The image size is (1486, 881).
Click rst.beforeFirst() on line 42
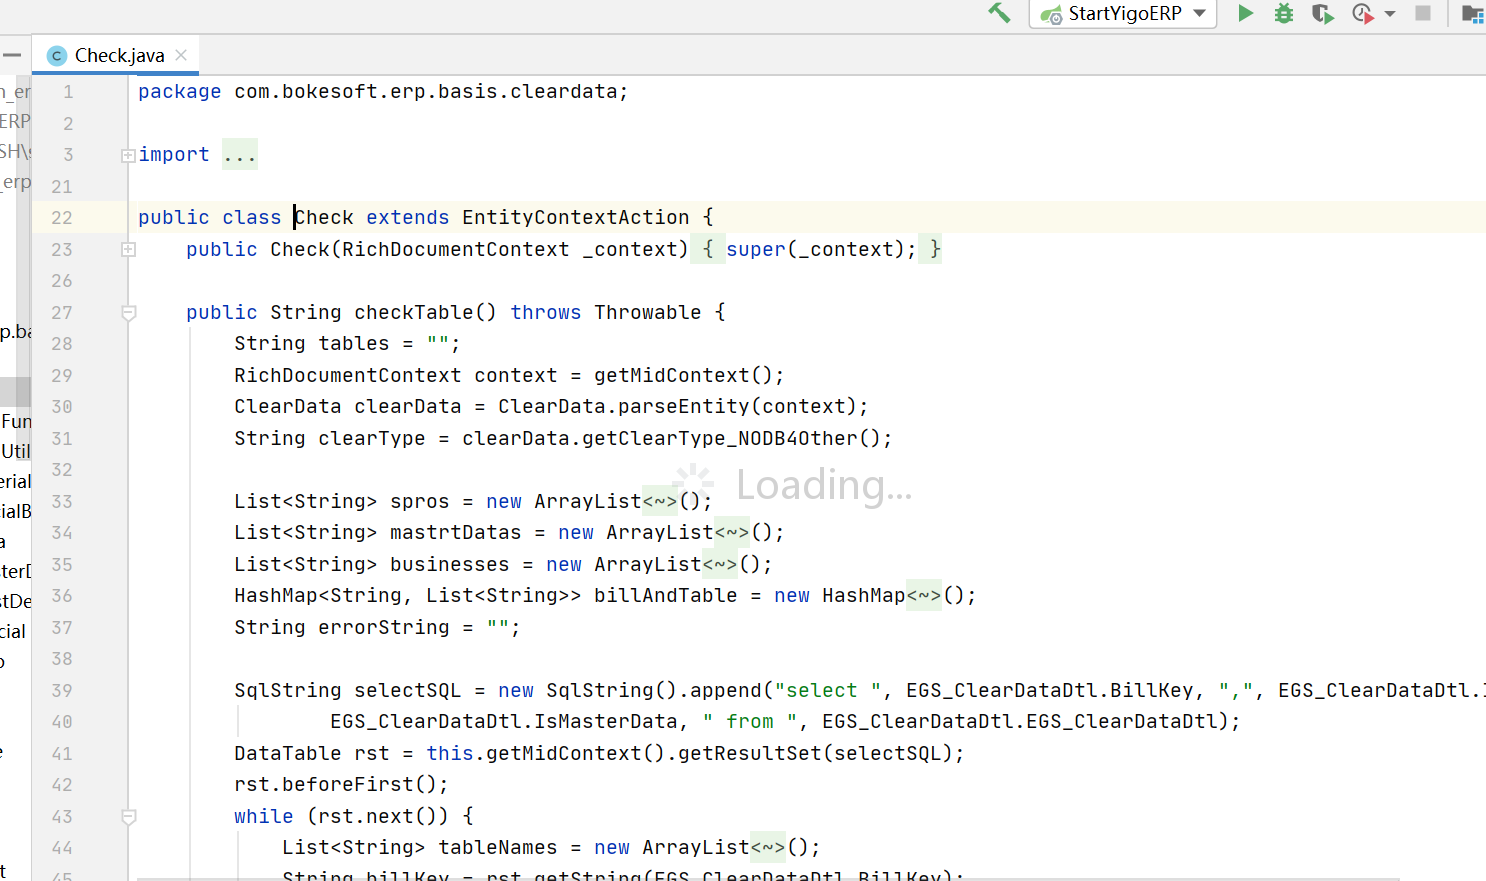pyautogui.click(x=336, y=784)
